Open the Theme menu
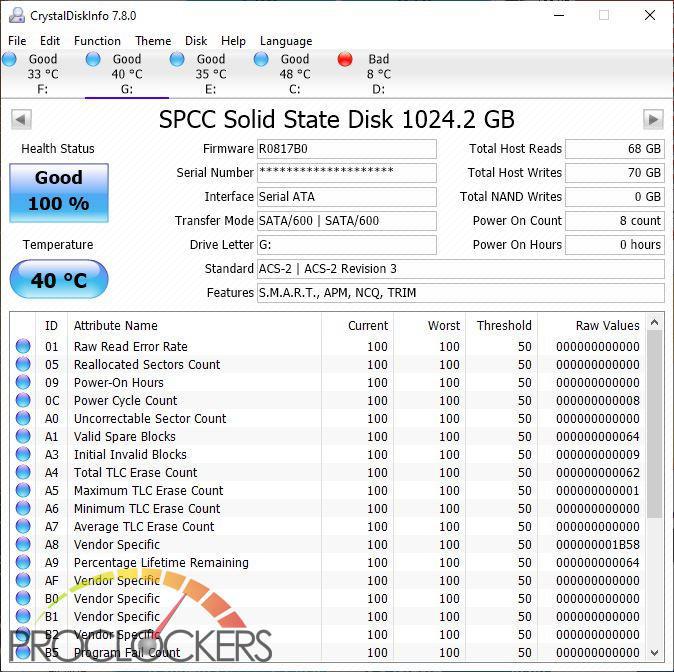The height and width of the screenshot is (672, 674). 153,41
